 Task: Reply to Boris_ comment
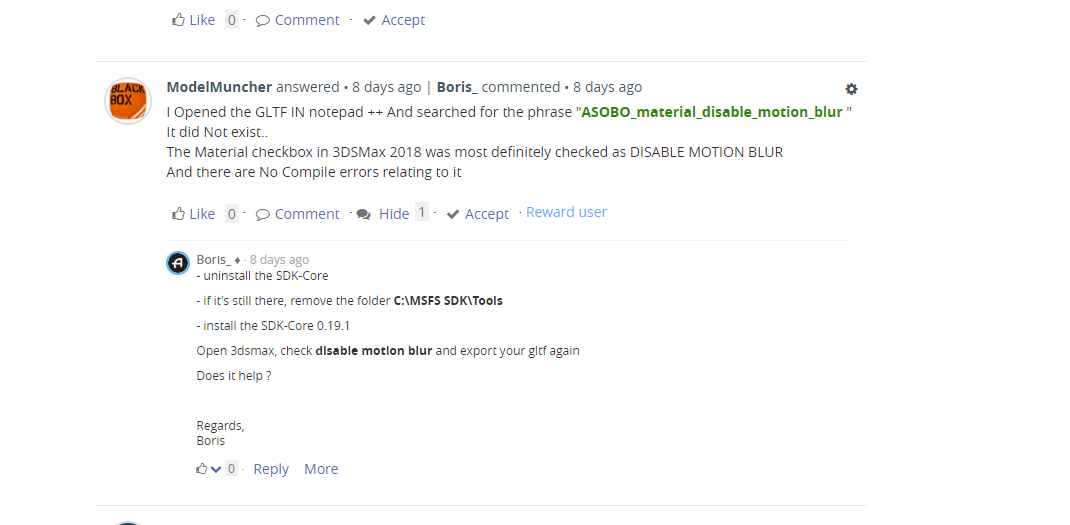coord(271,469)
